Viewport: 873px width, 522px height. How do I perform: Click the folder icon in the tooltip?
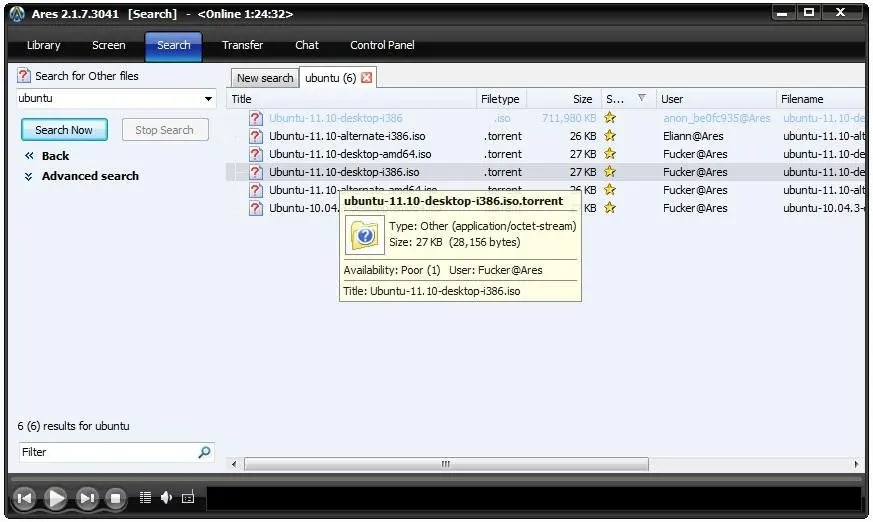pos(365,235)
